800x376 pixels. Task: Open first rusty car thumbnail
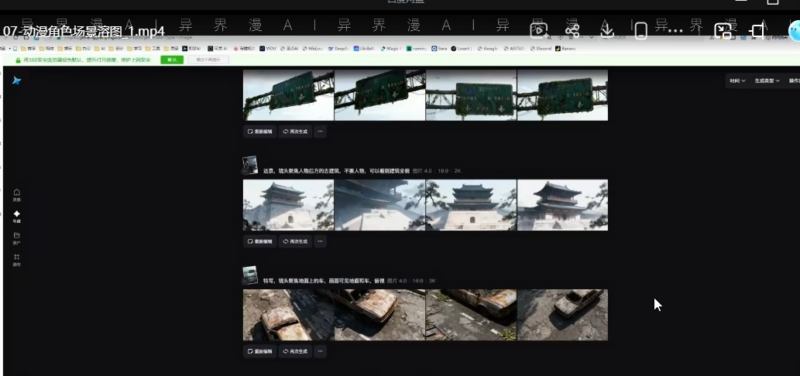(288, 315)
